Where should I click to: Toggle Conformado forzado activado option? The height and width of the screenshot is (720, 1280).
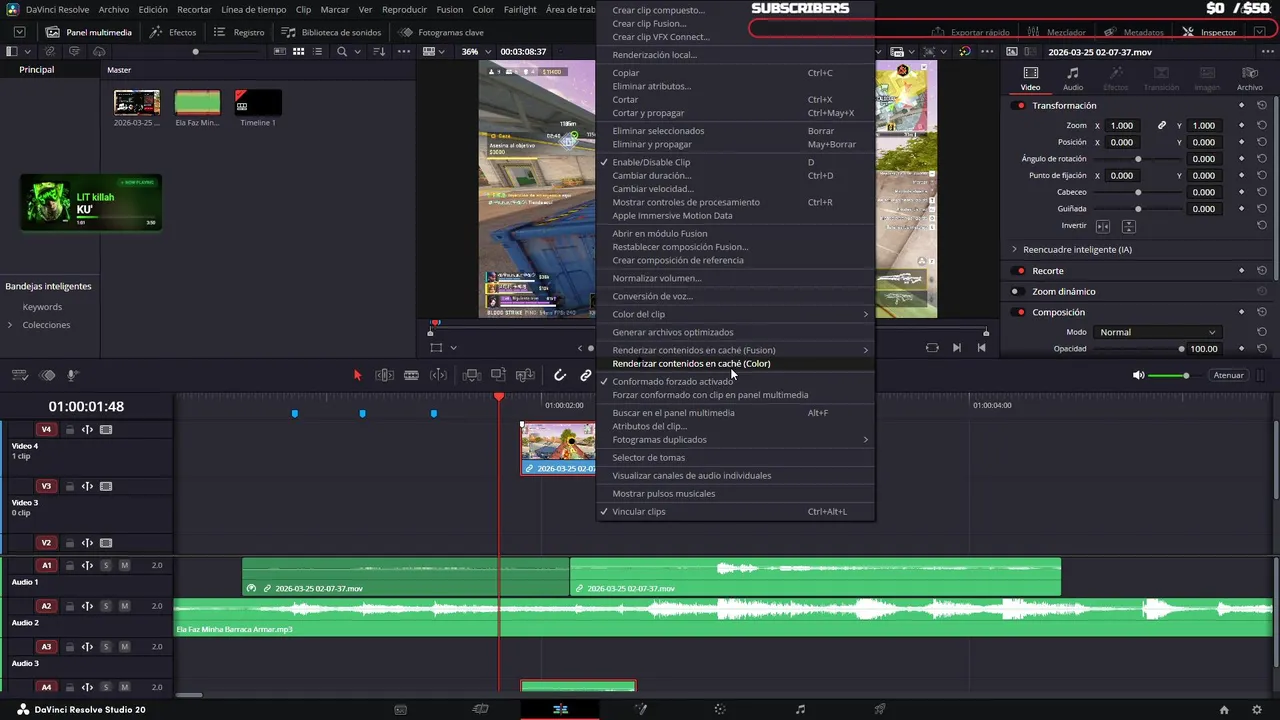[736, 381]
